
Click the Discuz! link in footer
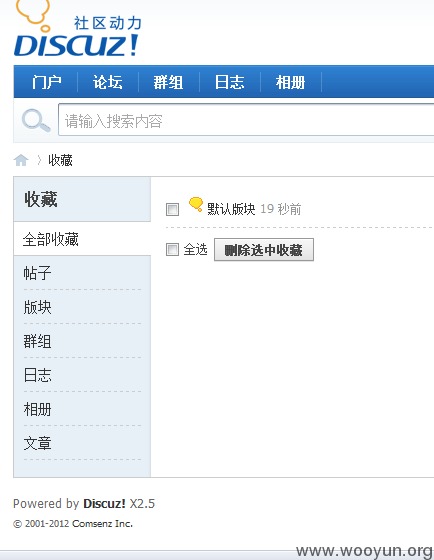(104, 504)
